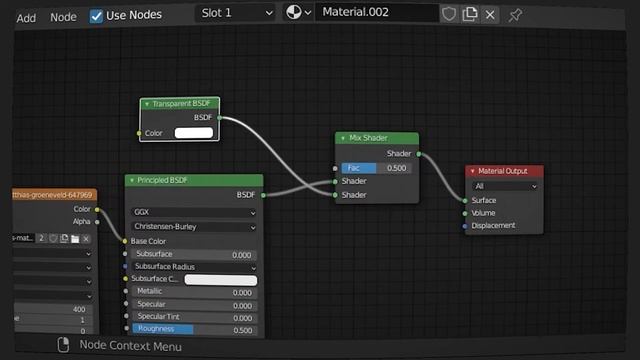Click the Specular Tint value field

pyautogui.click(x=194, y=317)
